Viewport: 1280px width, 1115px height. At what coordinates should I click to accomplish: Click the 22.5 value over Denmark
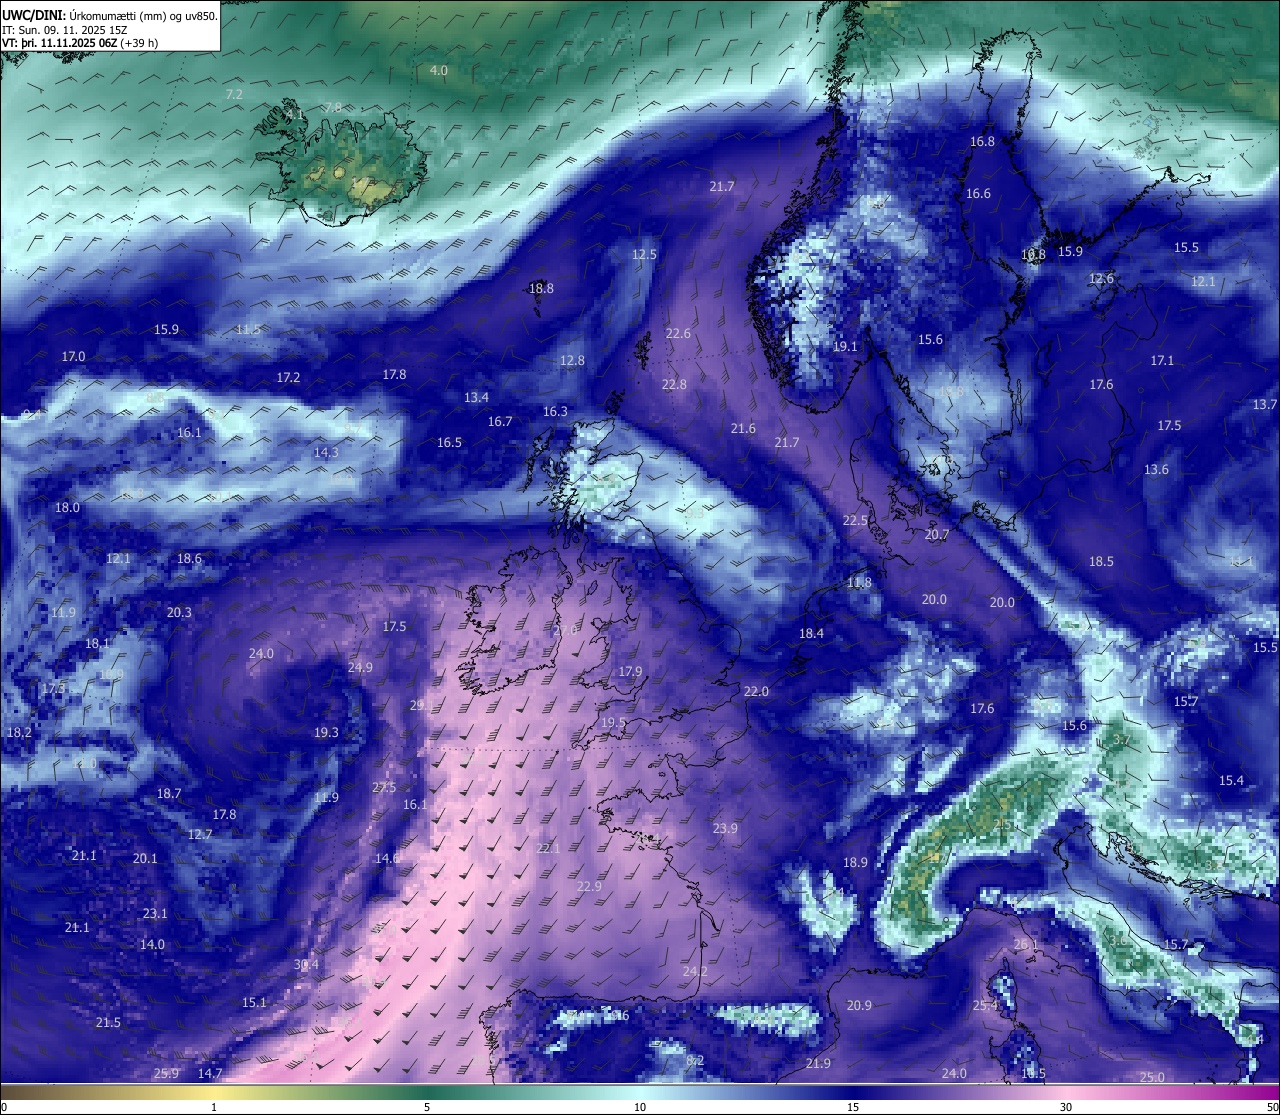point(855,521)
